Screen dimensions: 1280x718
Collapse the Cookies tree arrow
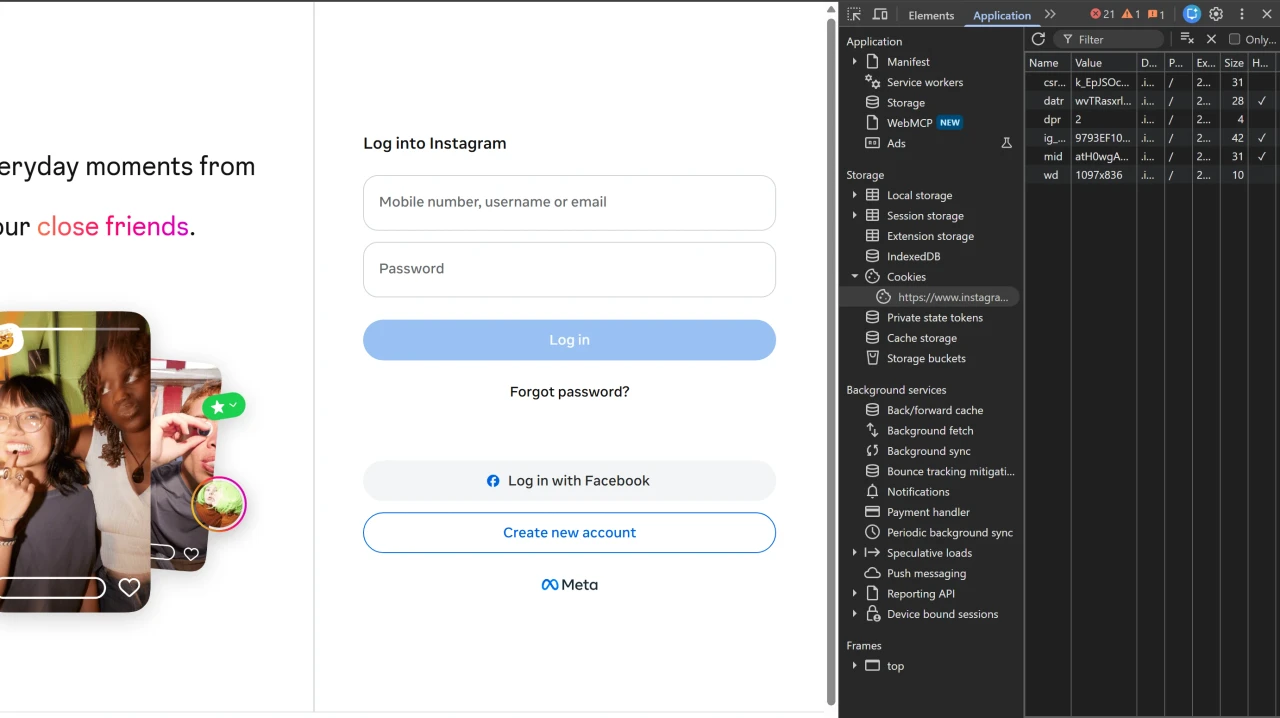(x=855, y=276)
